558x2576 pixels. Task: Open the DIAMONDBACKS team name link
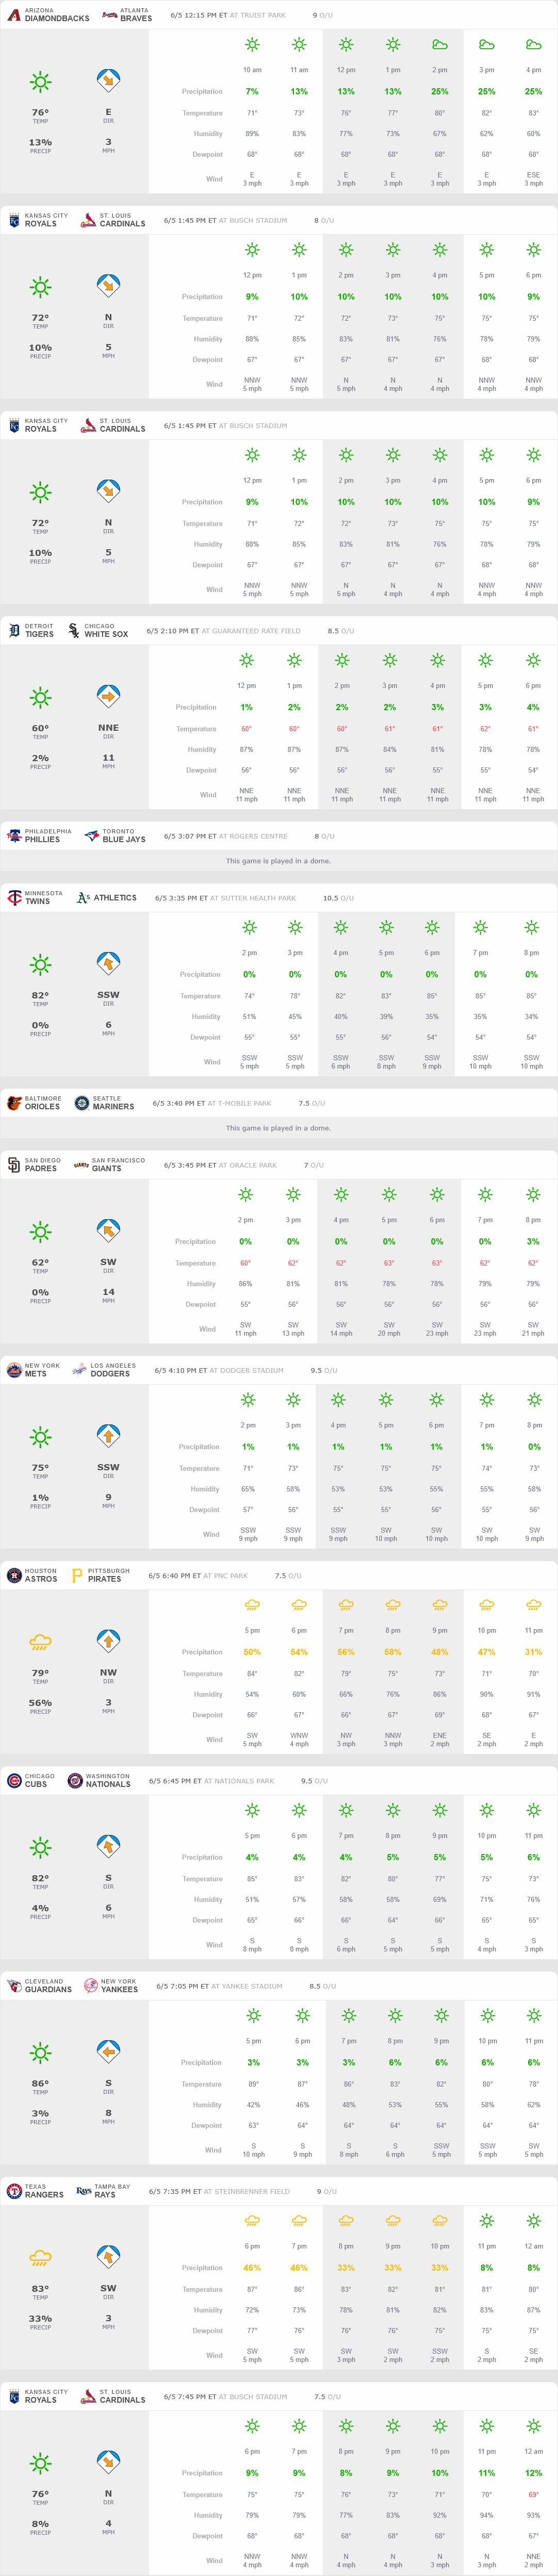[x=57, y=19]
